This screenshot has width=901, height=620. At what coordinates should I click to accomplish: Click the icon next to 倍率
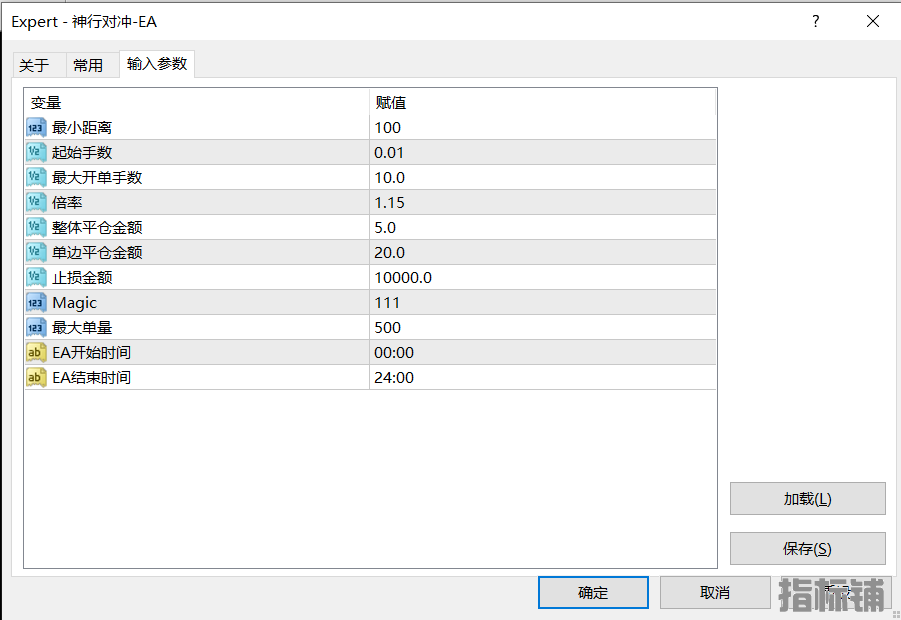(36, 202)
